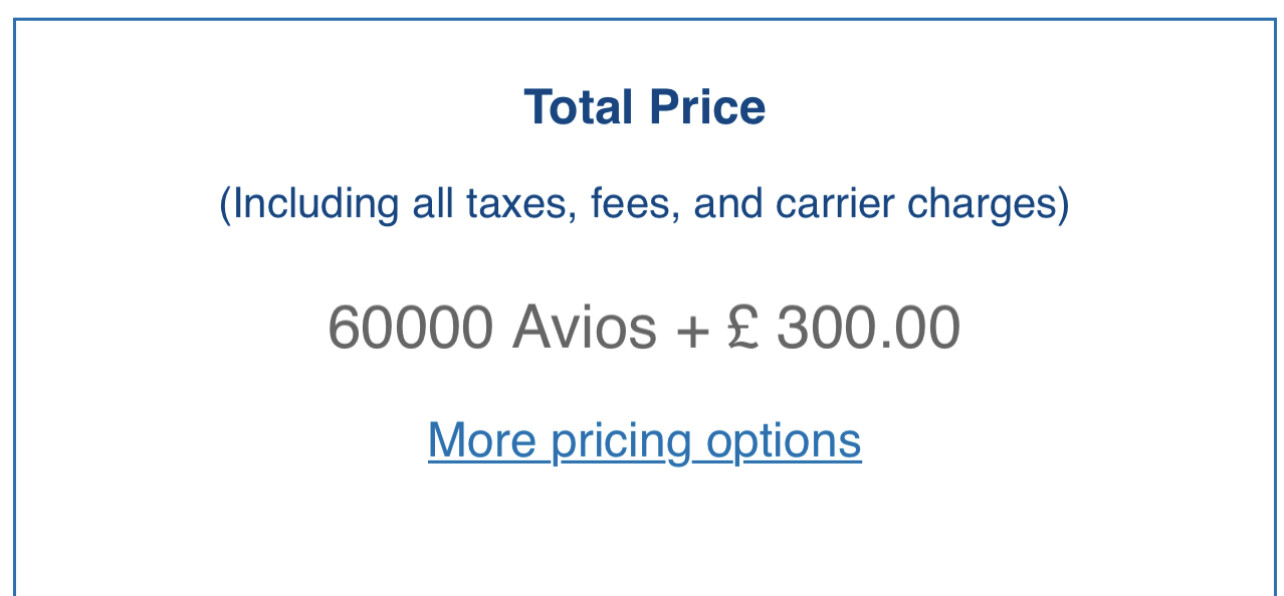This screenshot has width=1284, height=596.
Task: Click the word "Avios" in the price
Action: [x=585, y=327]
